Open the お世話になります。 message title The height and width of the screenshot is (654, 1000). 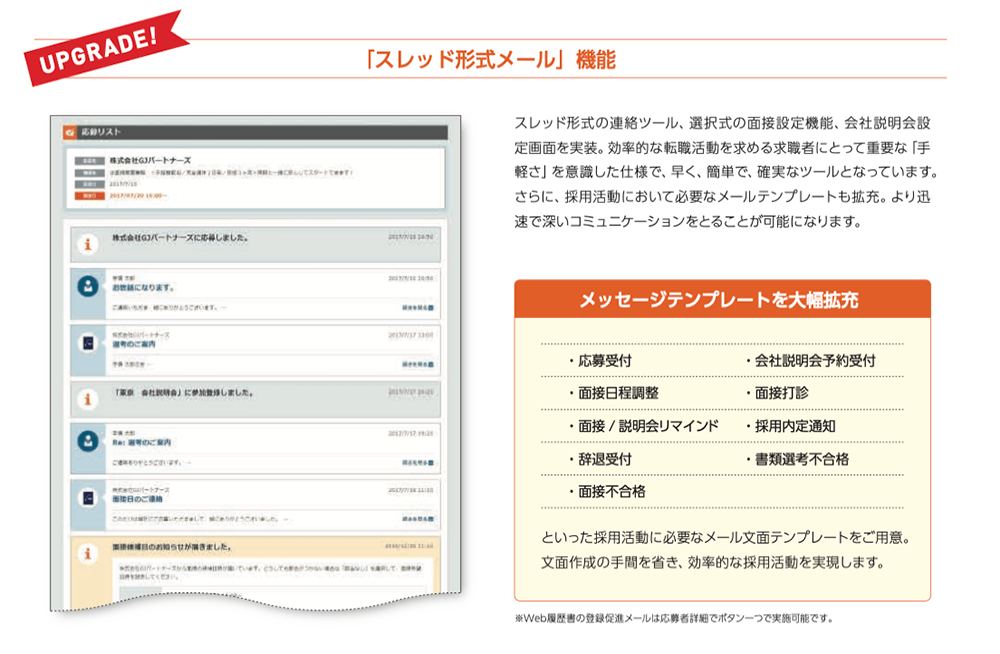[x=143, y=288]
